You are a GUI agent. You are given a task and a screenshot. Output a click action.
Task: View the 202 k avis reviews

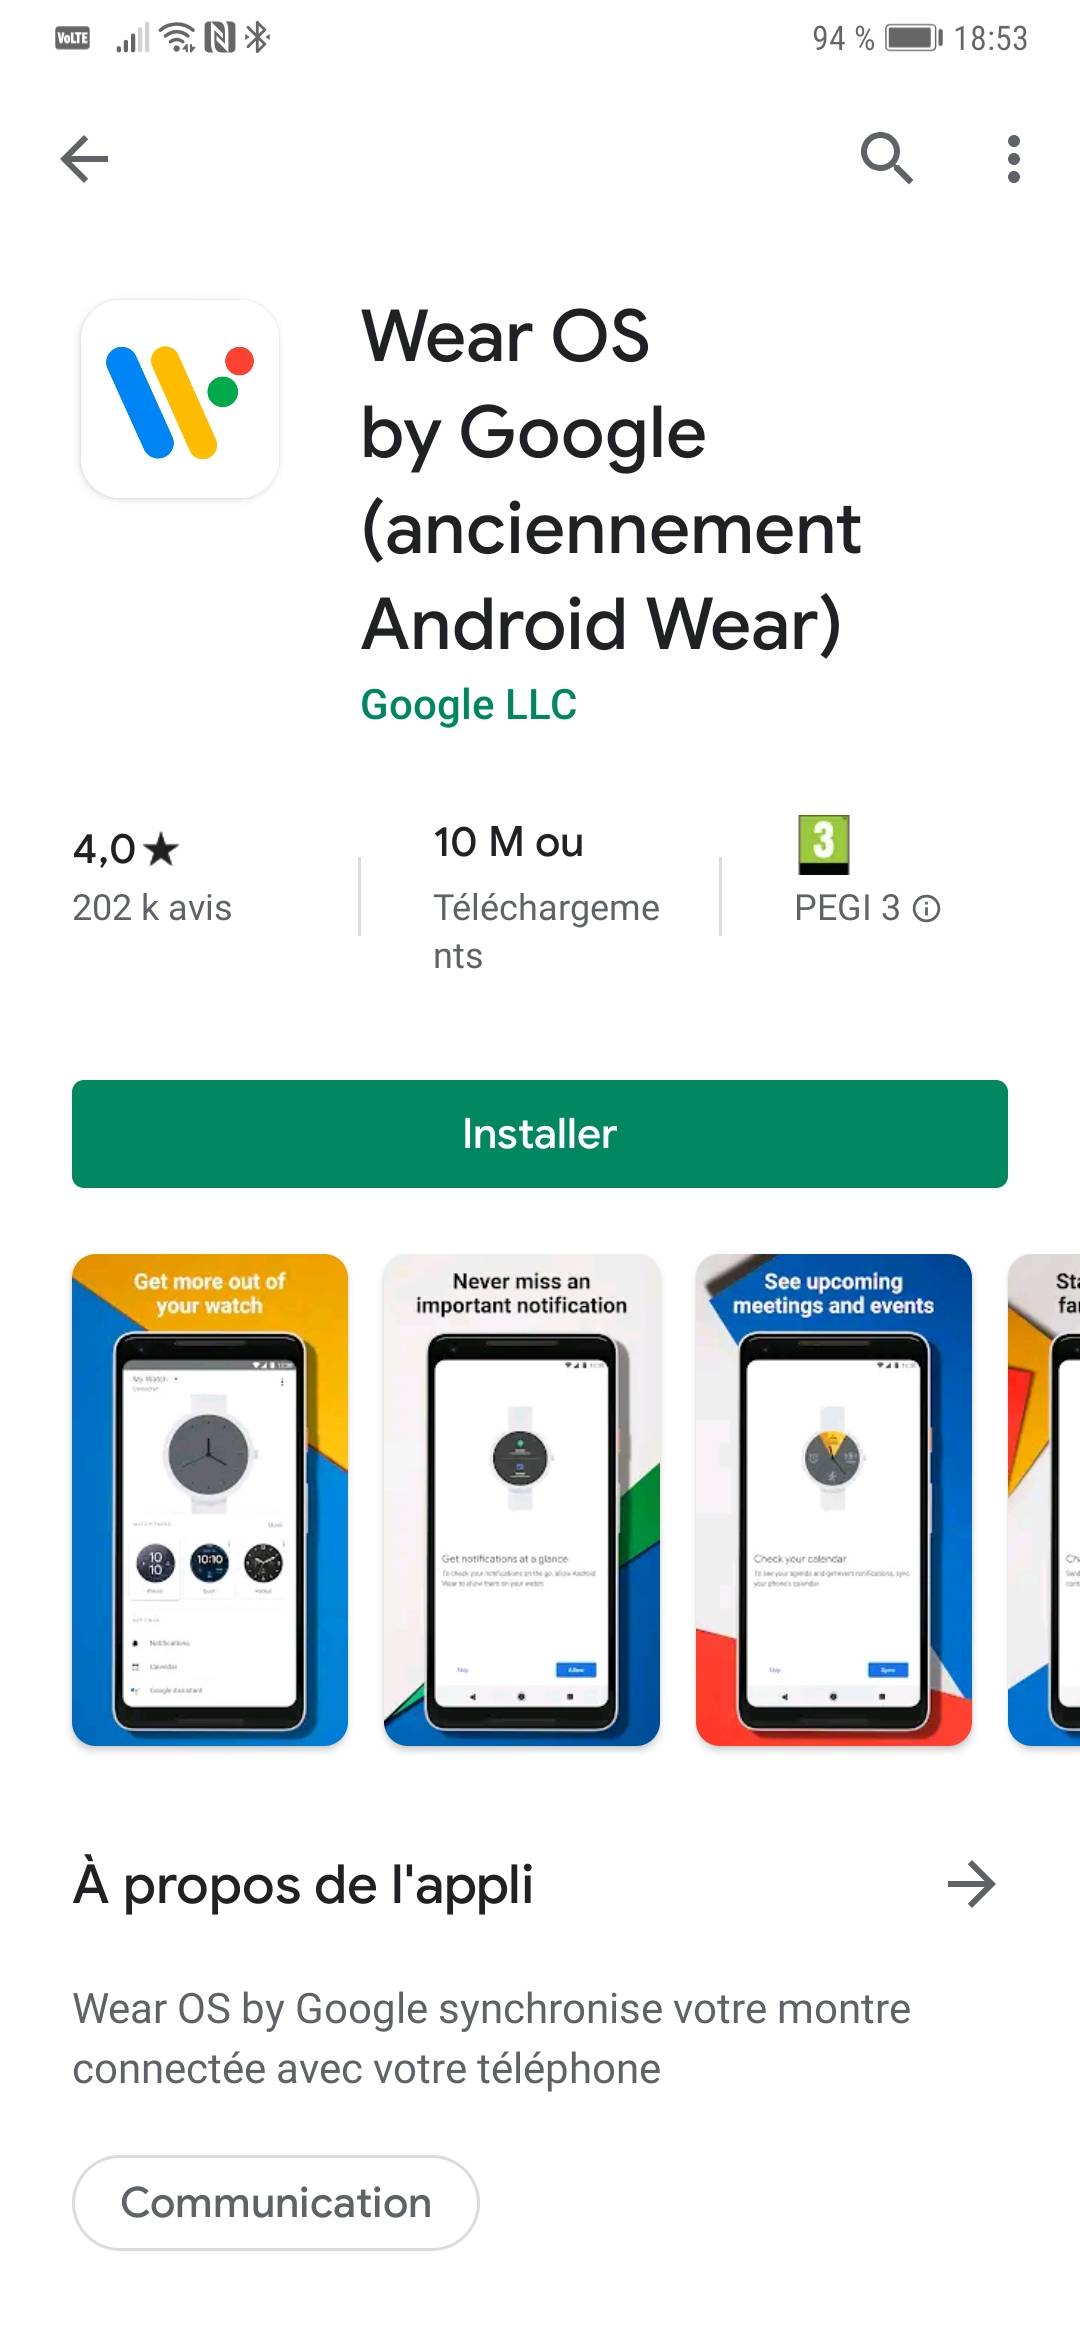(152, 907)
